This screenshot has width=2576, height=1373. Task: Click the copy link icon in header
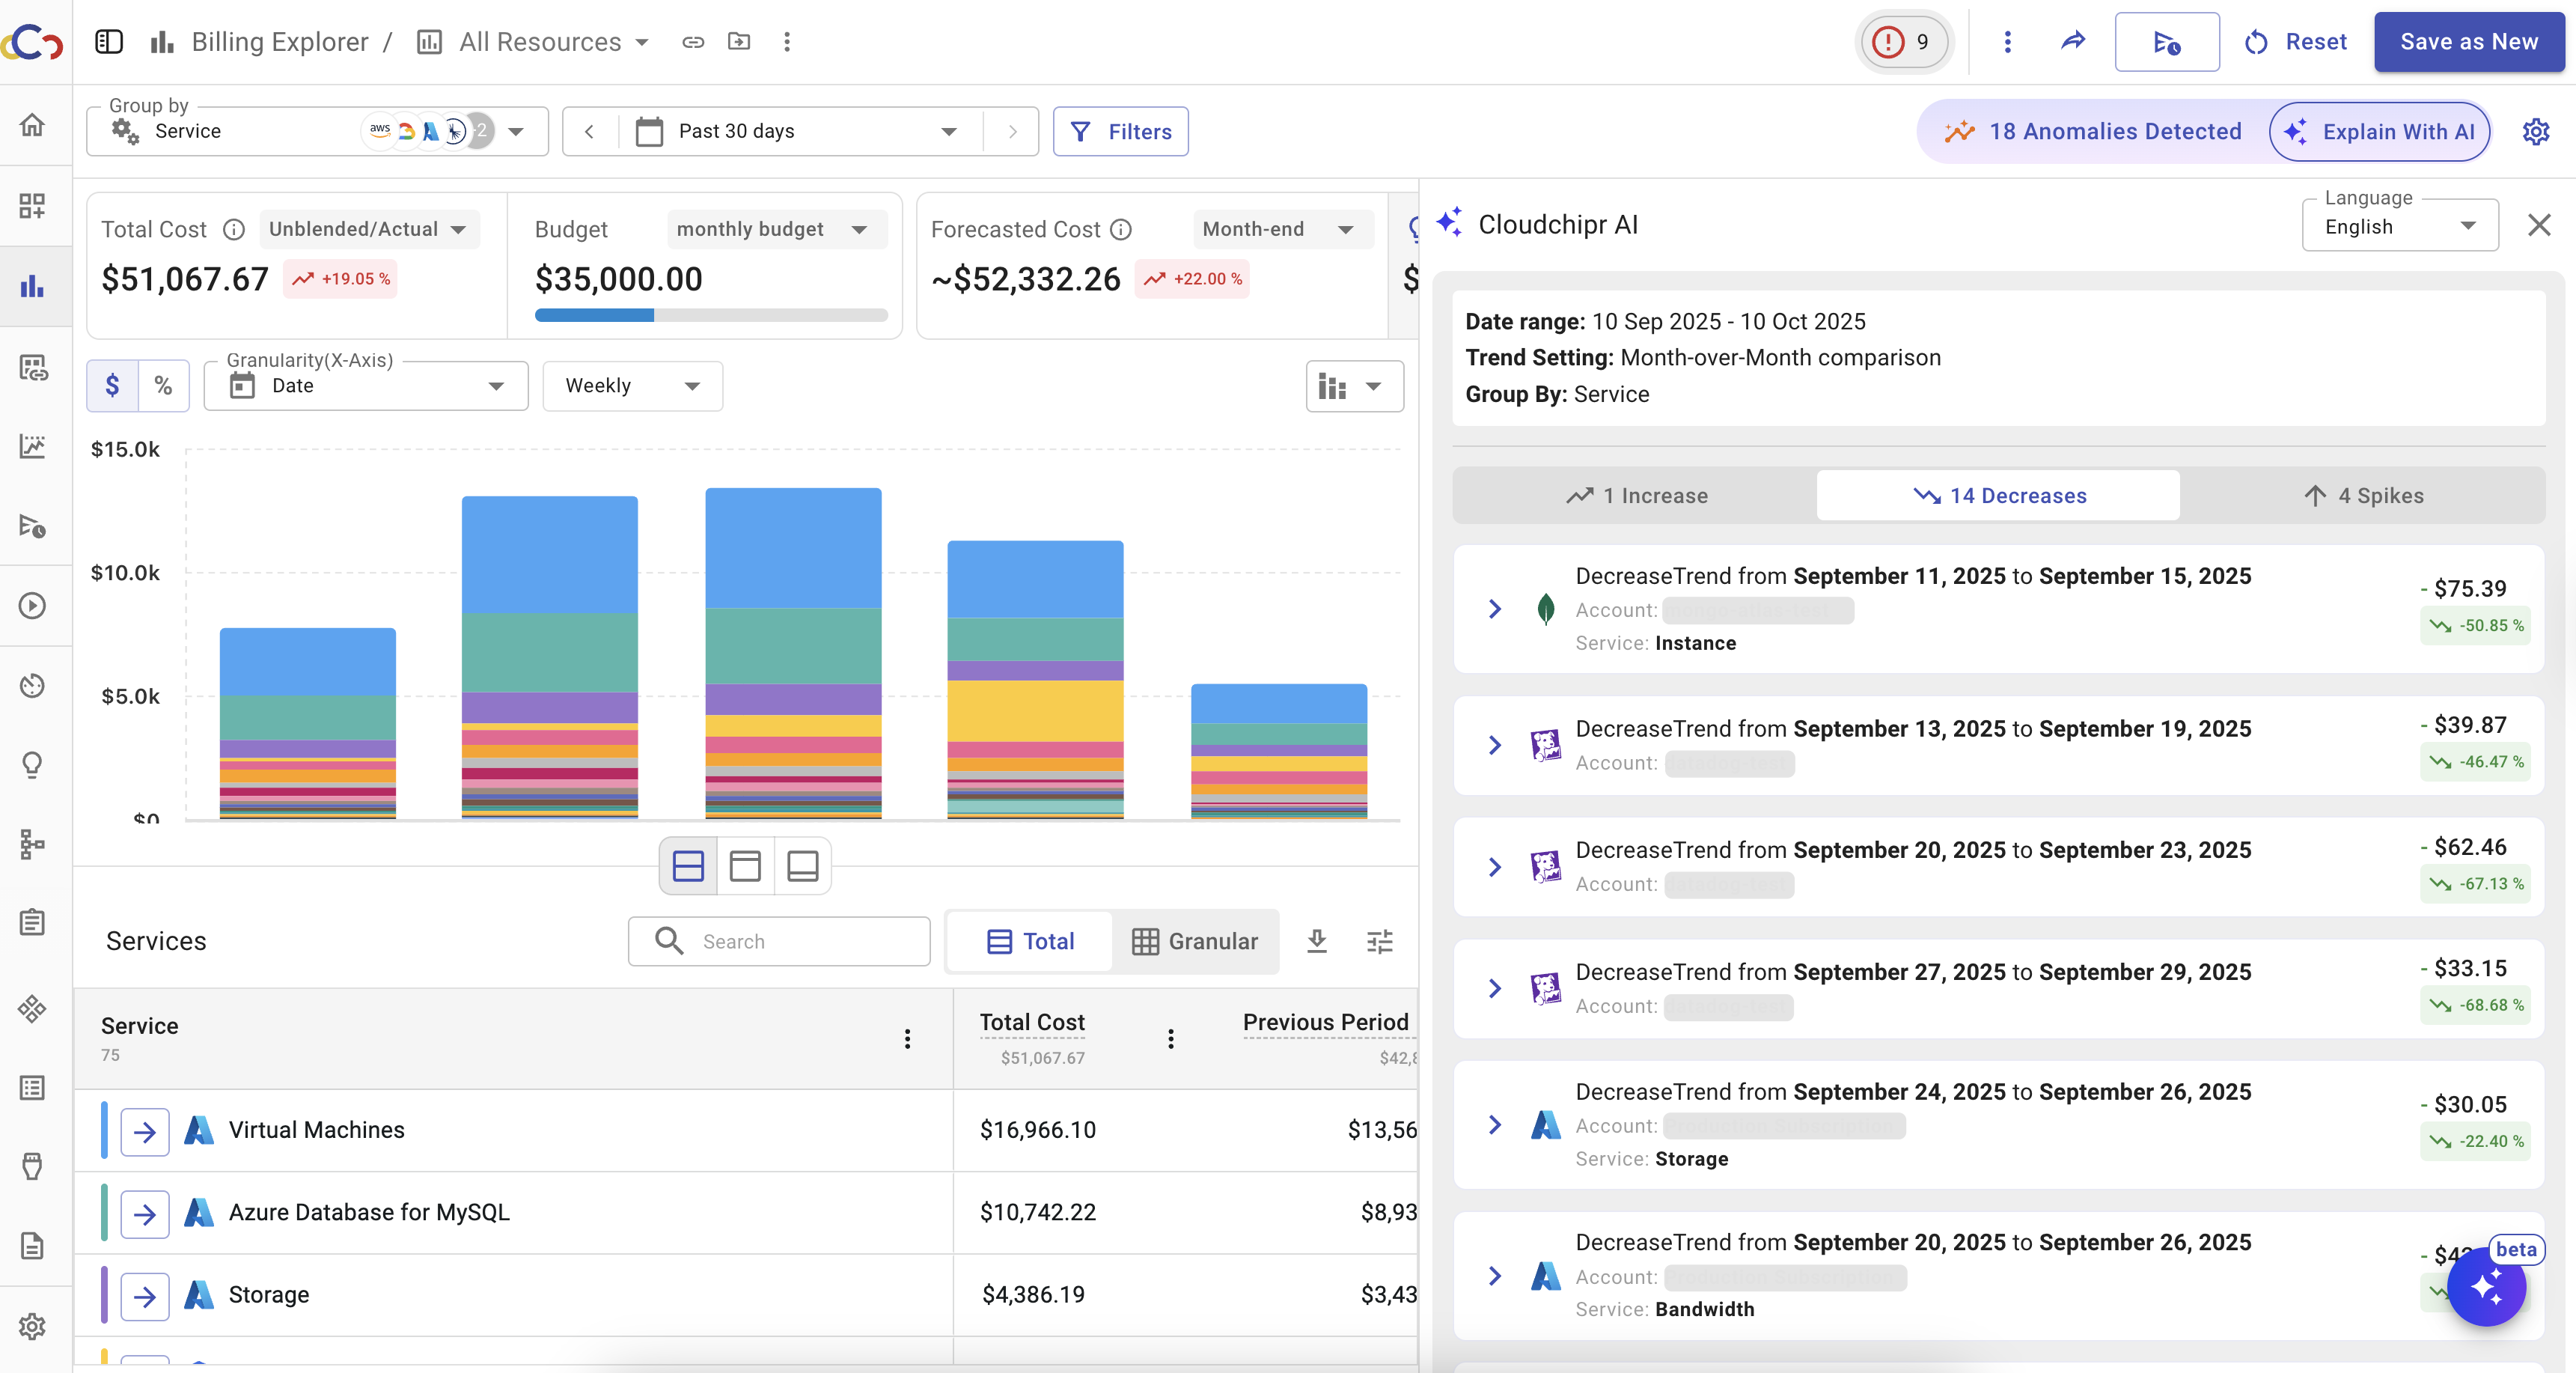click(x=693, y=42)
